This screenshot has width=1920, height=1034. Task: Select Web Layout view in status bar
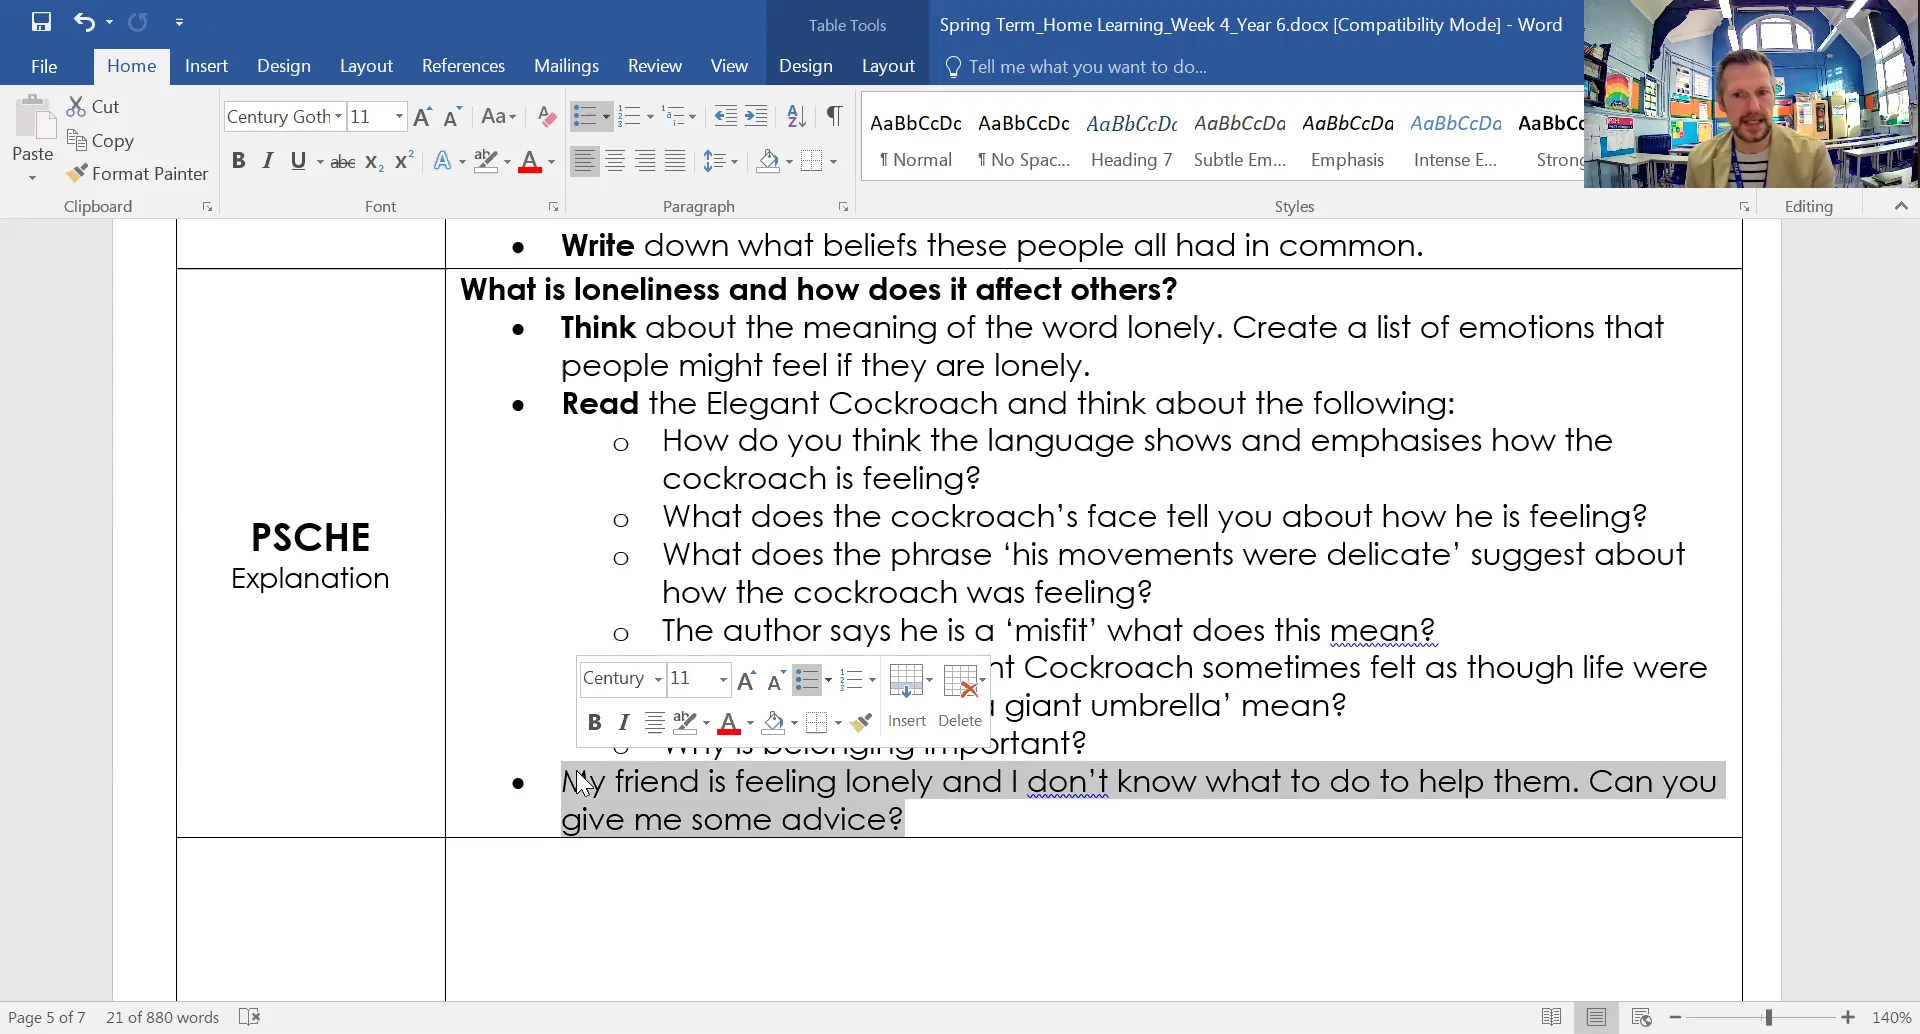[x=1641, y=1017]
